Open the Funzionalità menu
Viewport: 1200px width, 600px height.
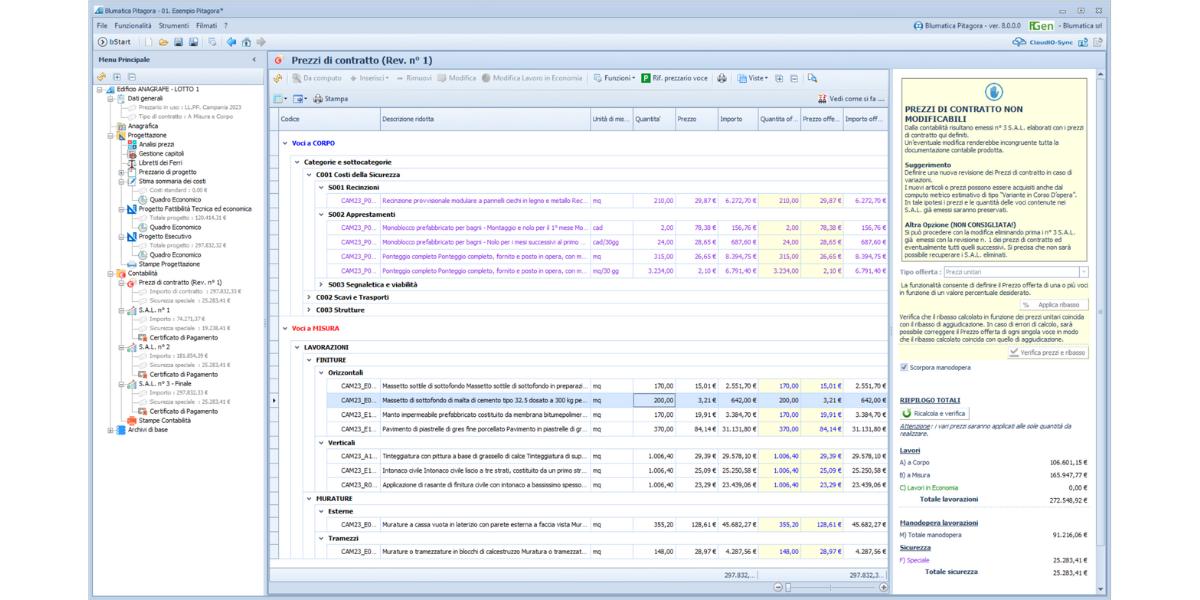coord(133,25)
